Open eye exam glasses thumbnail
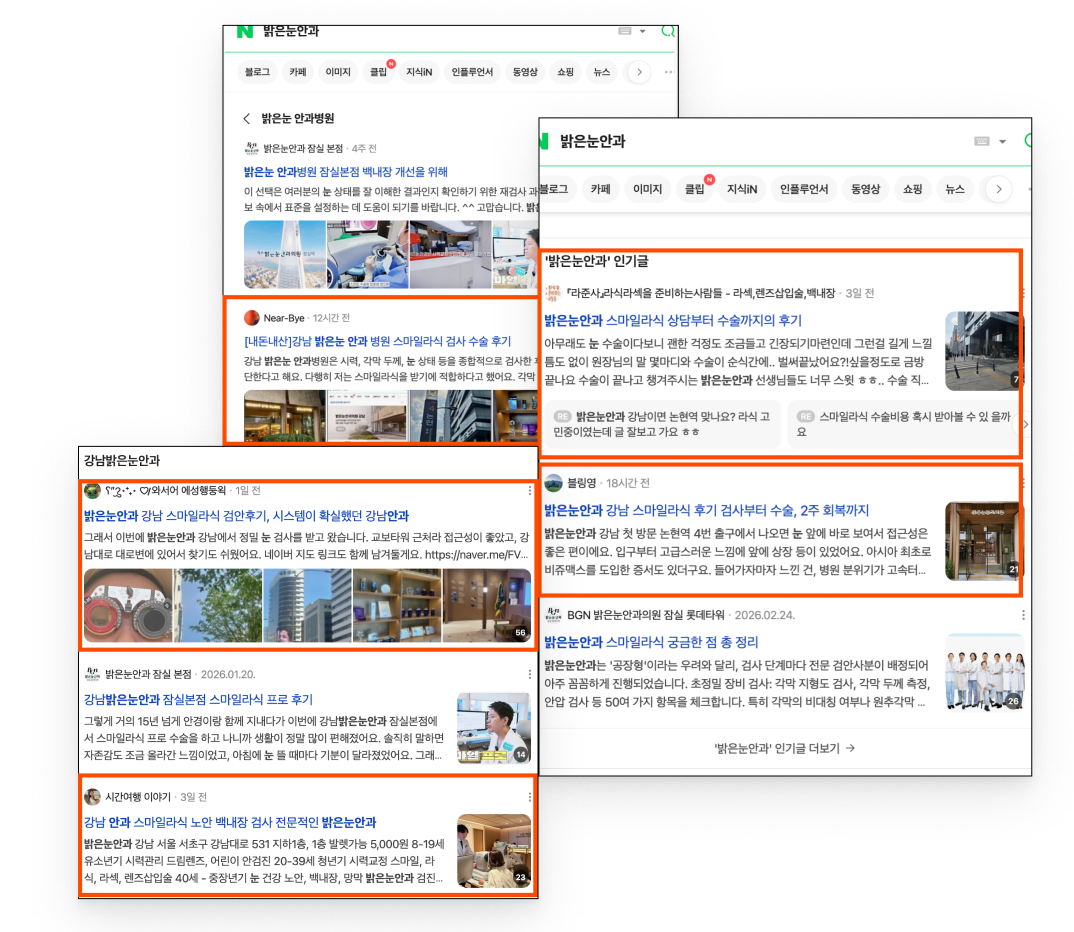The width and height of the screenshot is (1074, 932). (x=128, y=605)
